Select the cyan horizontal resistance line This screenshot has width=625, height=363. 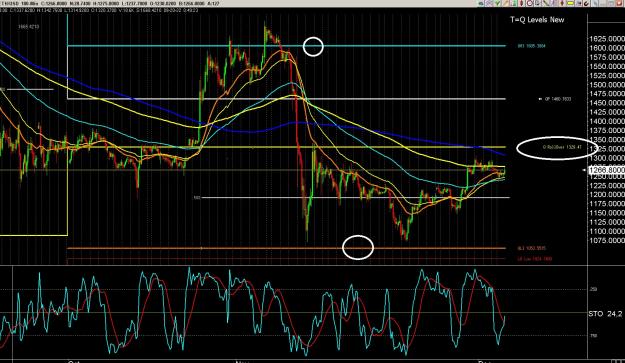point(287,46)
